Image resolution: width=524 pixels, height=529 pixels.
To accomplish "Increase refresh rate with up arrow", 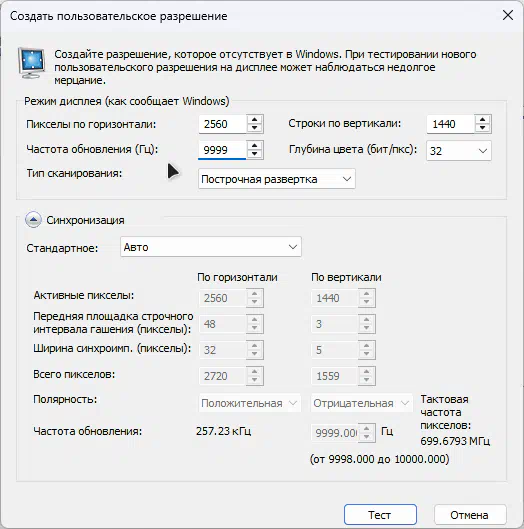I will [254, 146].
